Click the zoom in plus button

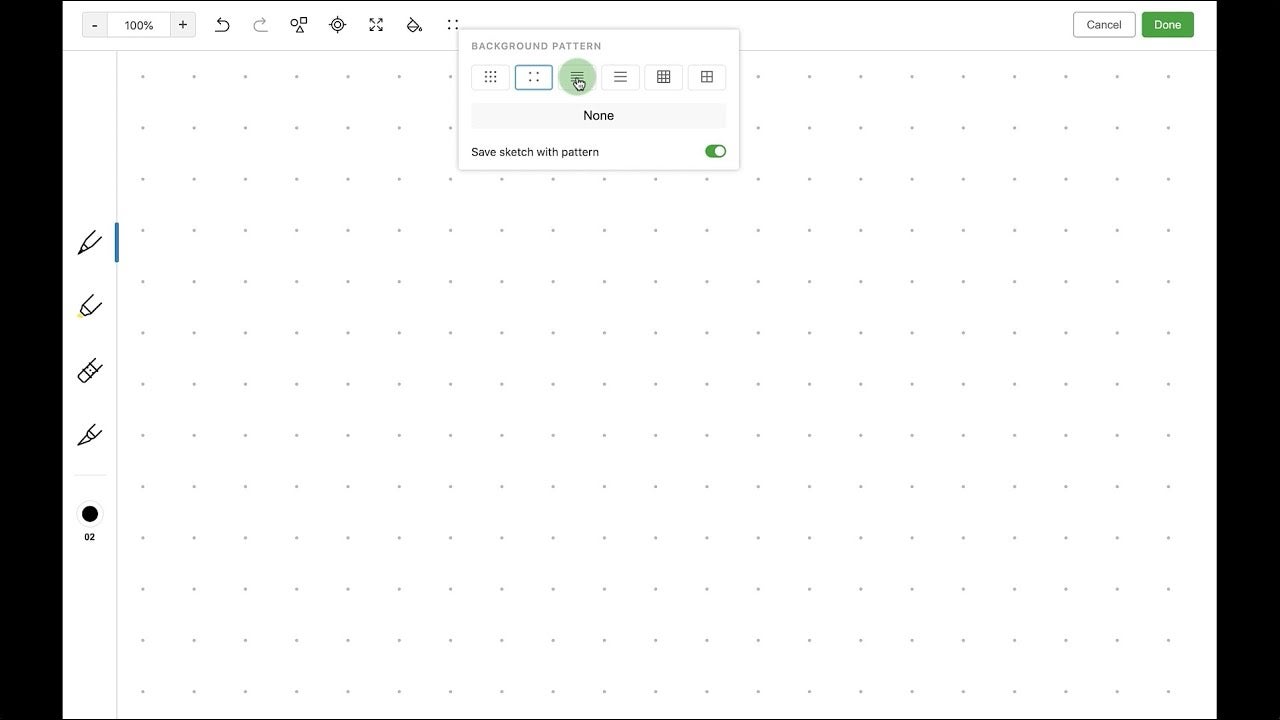(x=183, y=25)
